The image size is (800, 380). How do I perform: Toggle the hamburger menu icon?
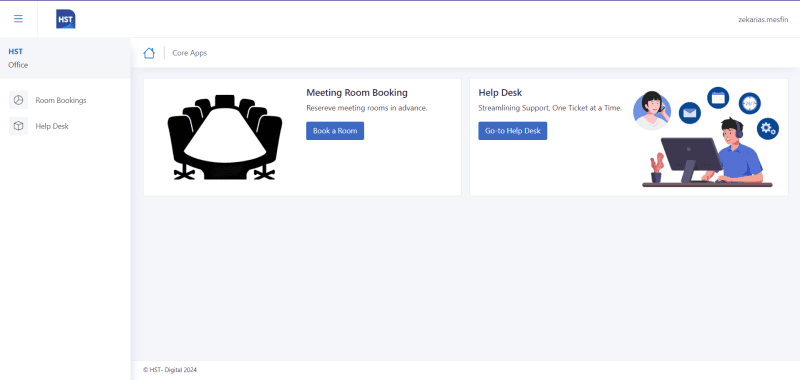(18, 19)
